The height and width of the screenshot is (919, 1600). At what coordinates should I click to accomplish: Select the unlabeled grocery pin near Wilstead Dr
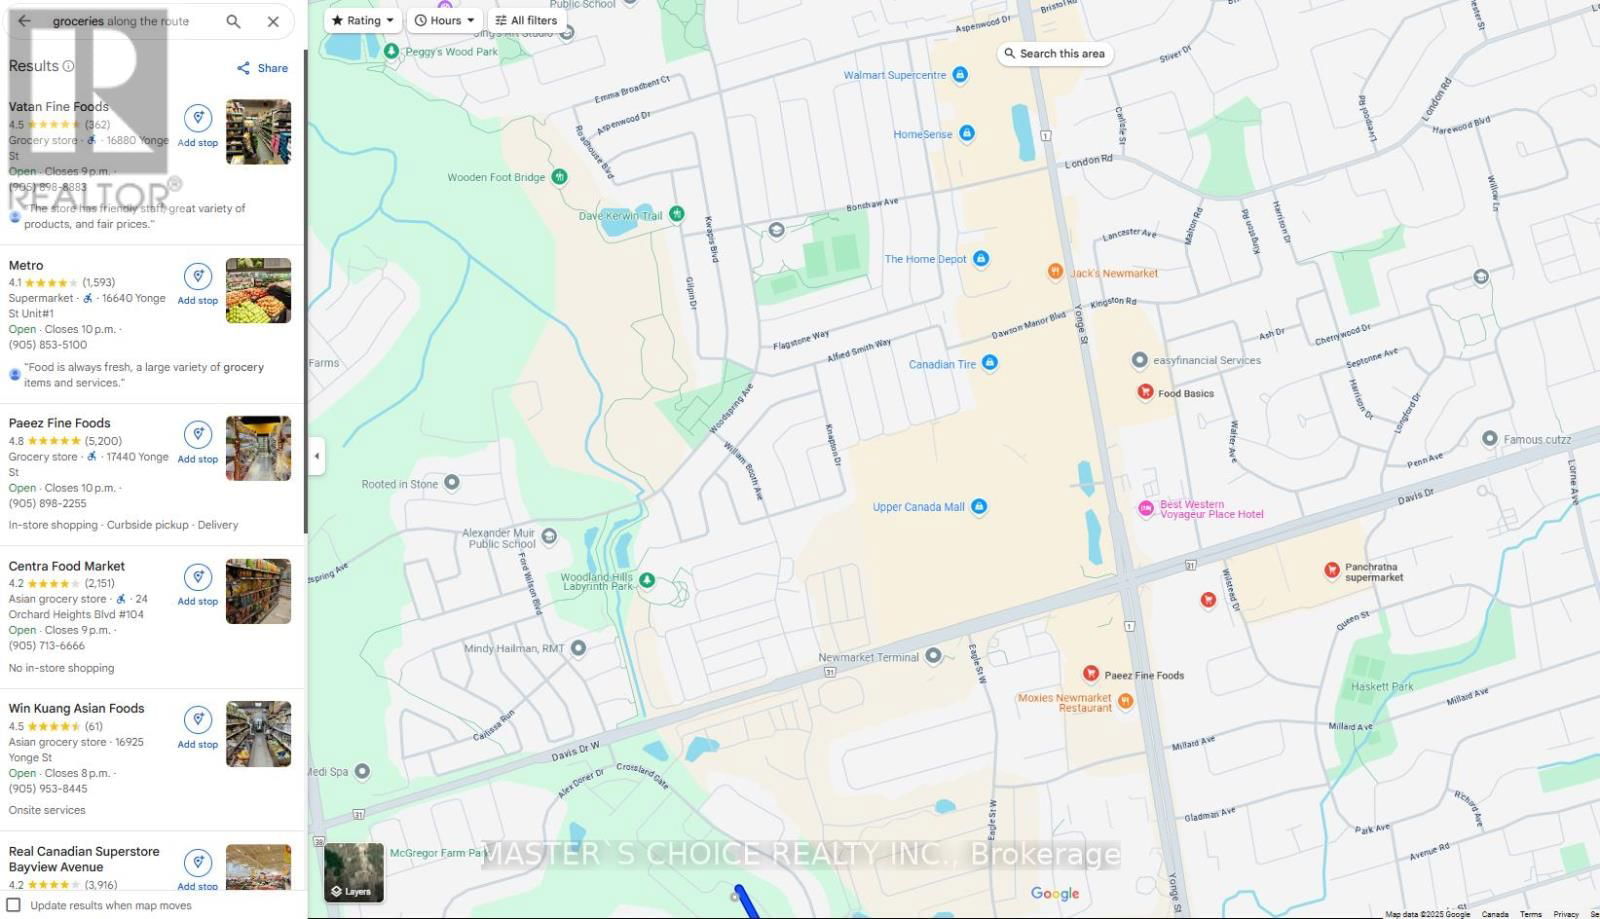point(1208,600)
